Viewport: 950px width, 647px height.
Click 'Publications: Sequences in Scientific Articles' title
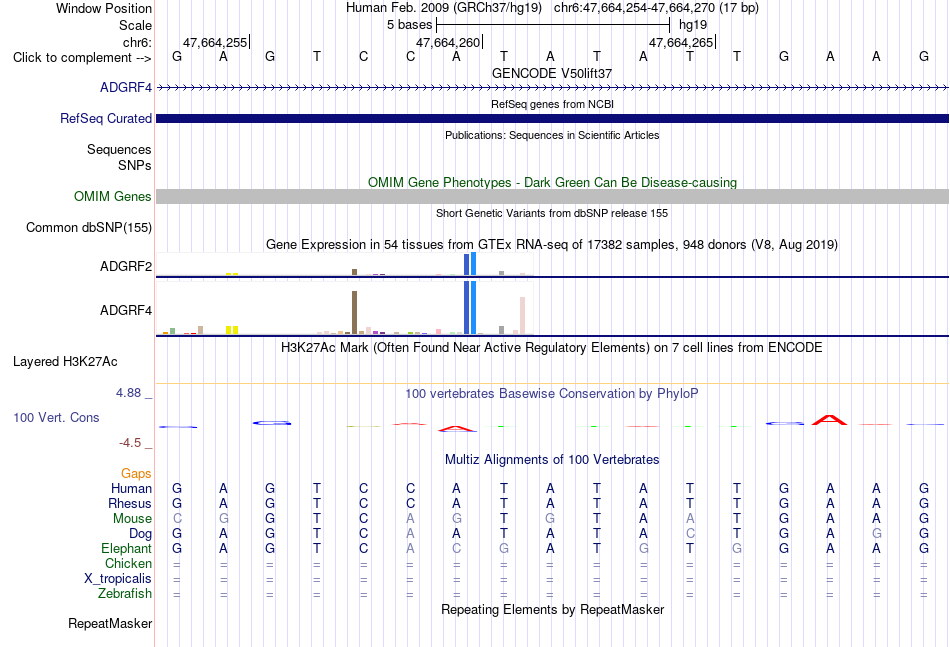552,135
